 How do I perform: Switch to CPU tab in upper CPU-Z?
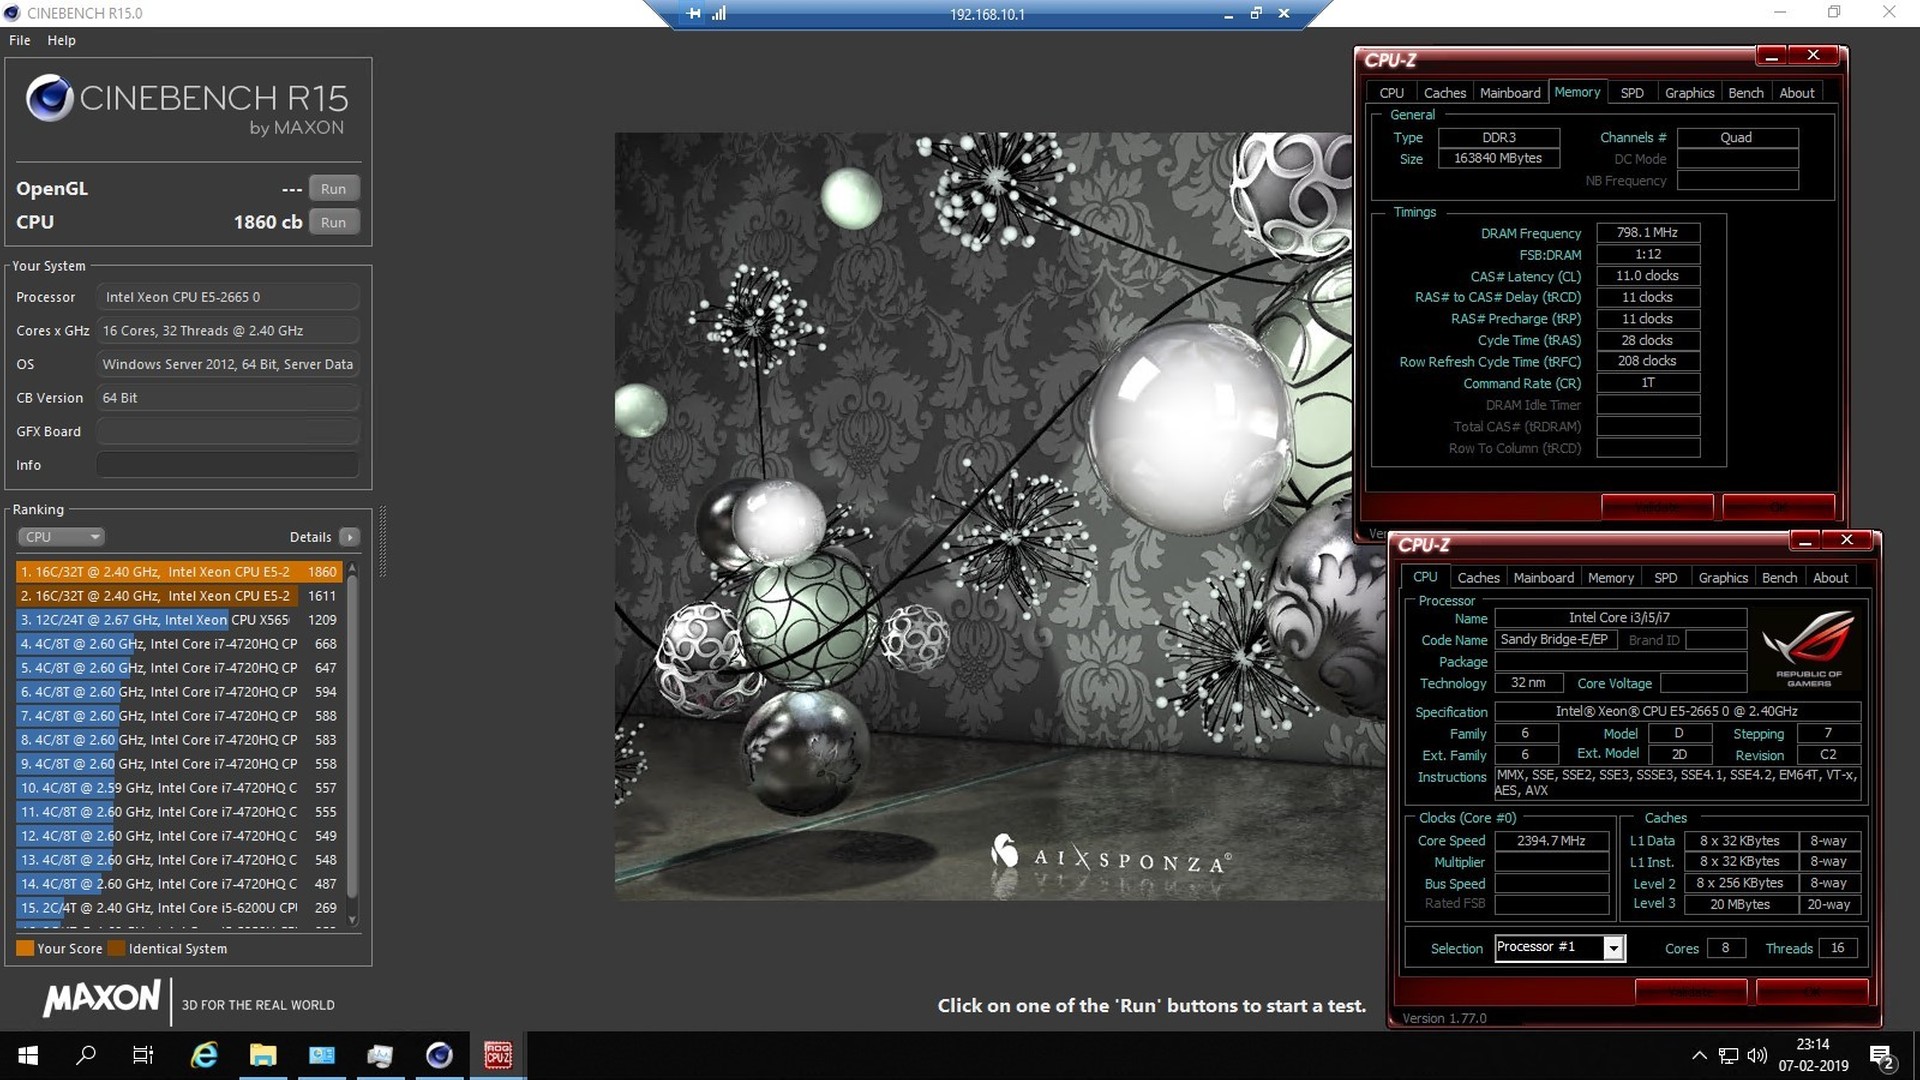click(1391, 93)
